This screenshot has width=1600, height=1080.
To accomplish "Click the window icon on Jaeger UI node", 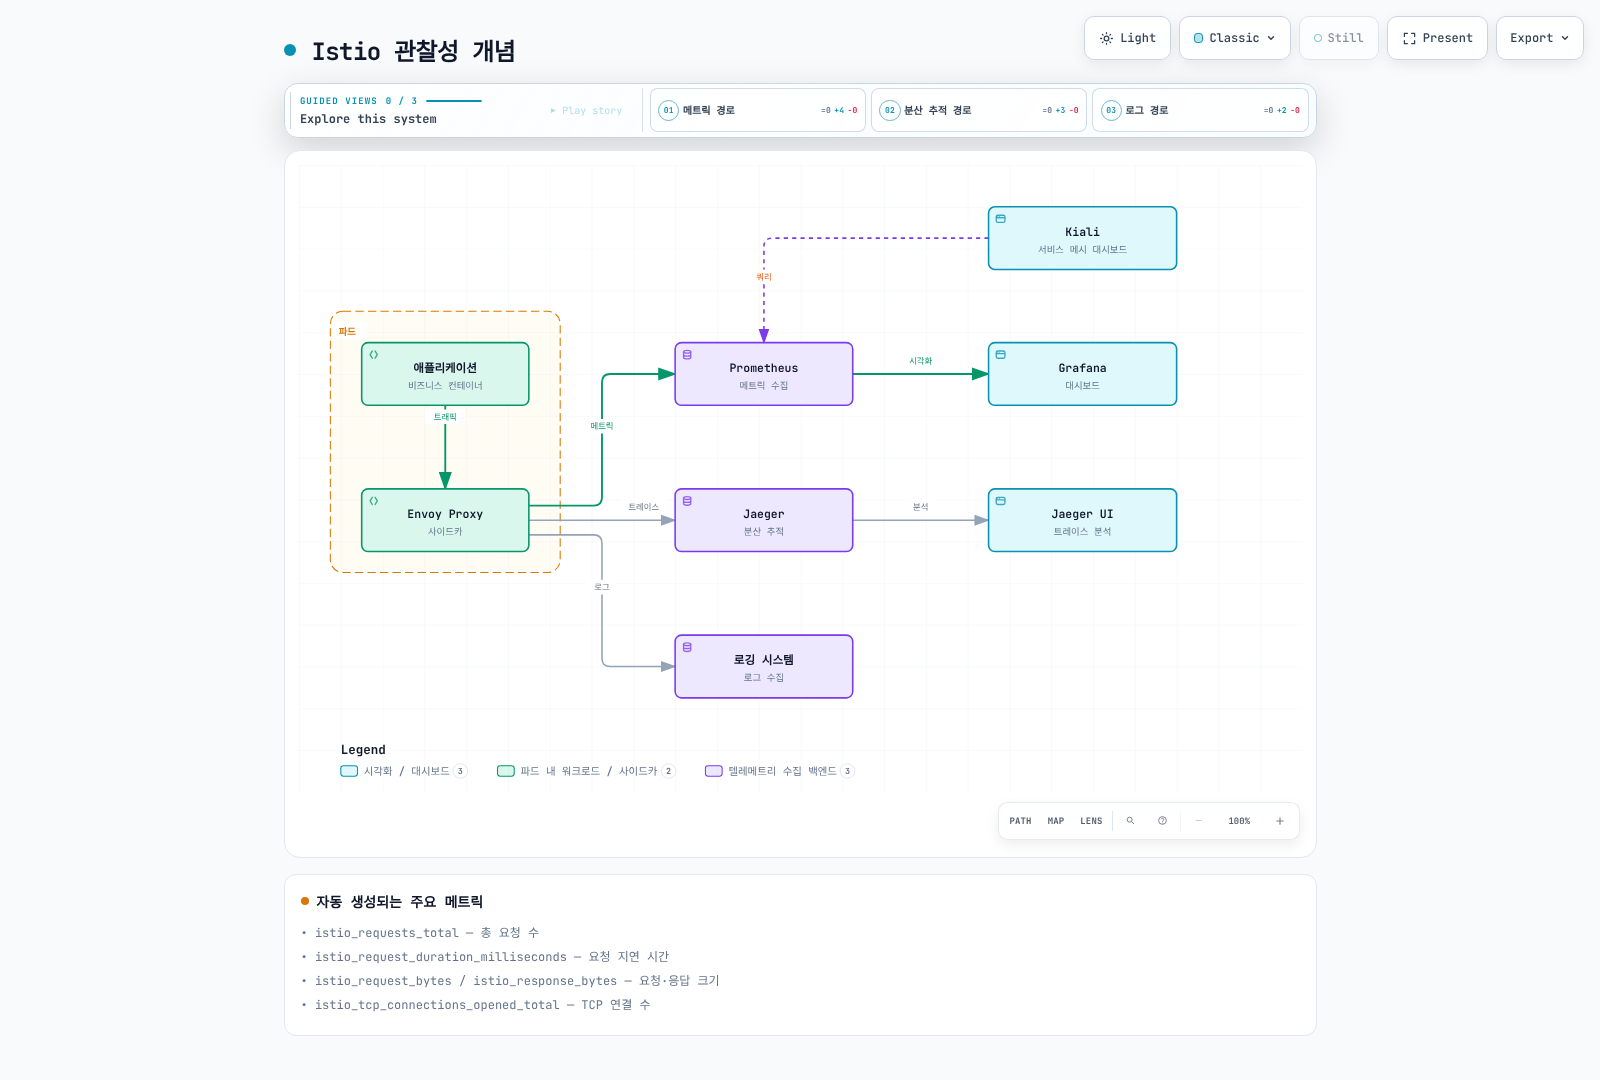I will coord(1000,500).
